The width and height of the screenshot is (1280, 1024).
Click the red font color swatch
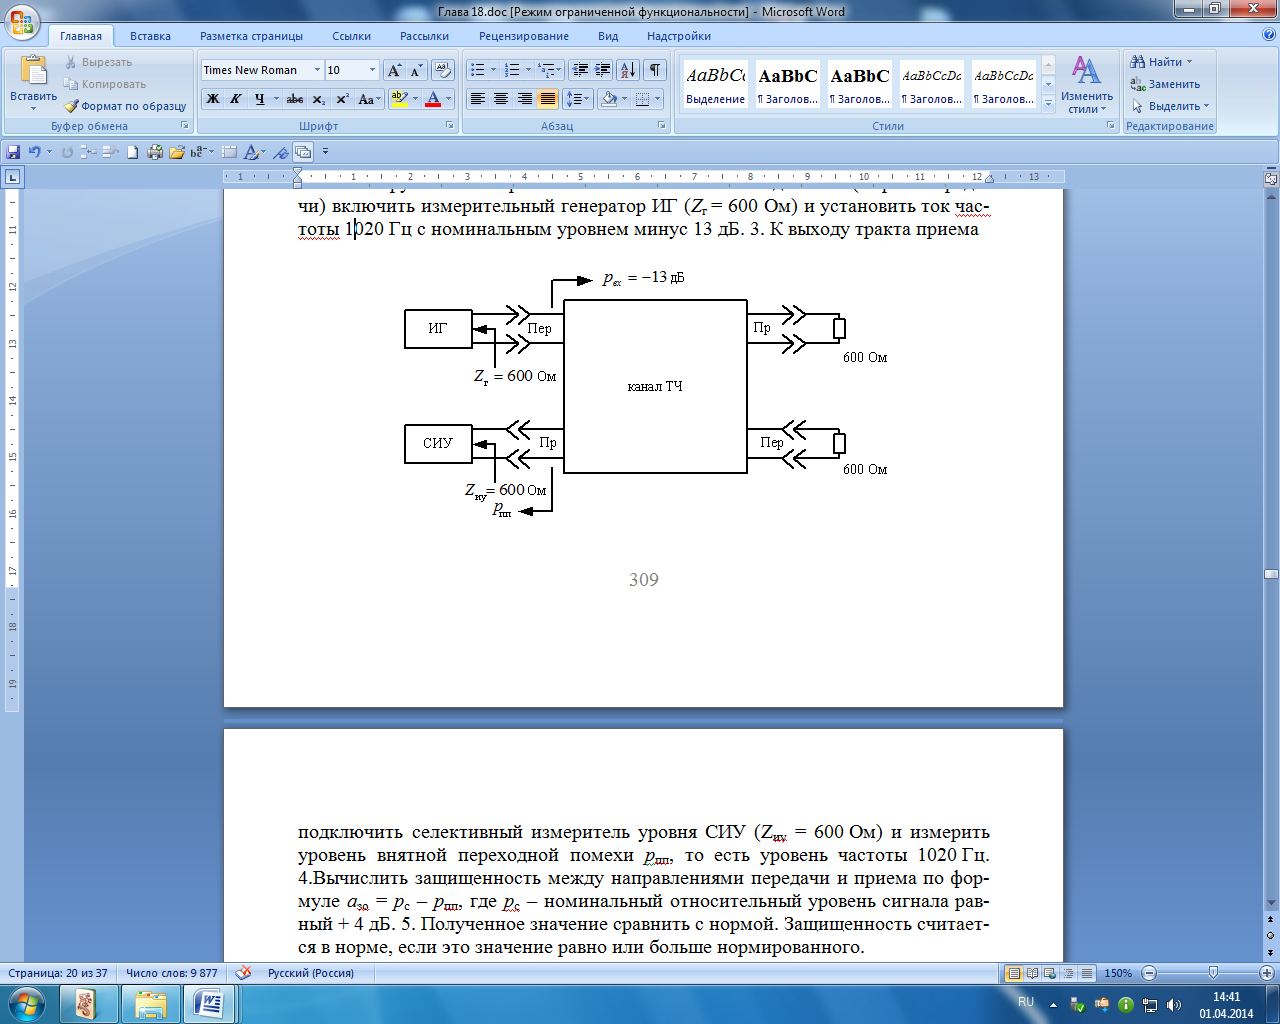(x=433, y=99)
